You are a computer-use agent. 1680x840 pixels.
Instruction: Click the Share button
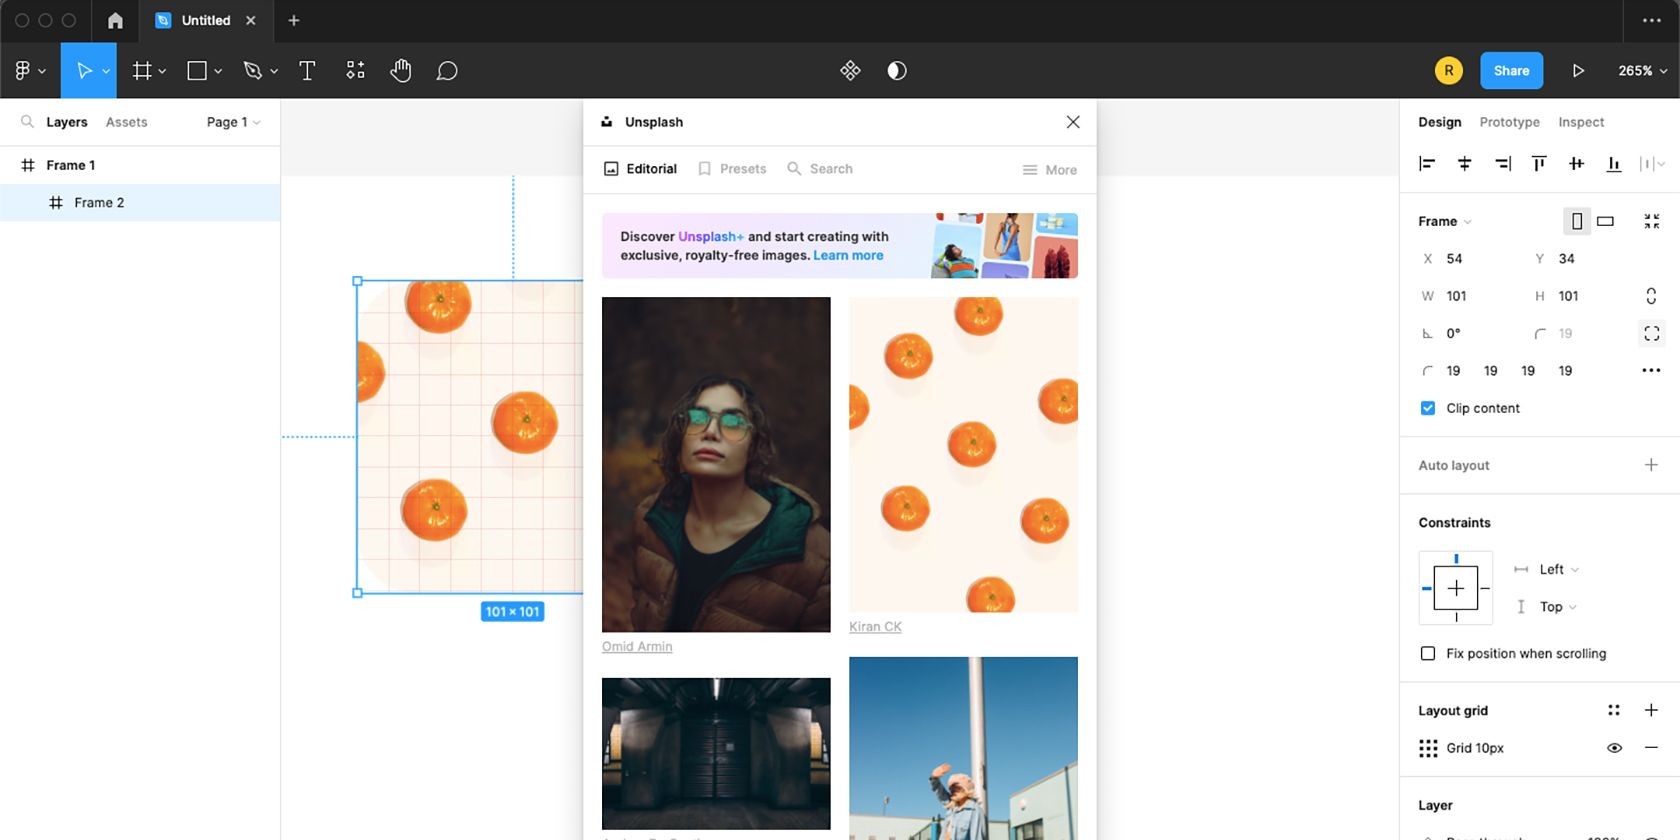[x=1511, y=70]
